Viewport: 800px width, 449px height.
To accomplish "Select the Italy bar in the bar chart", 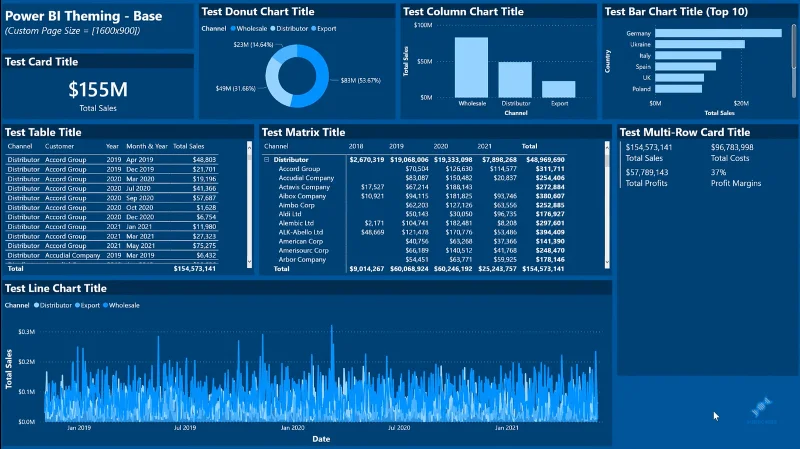I will (688, 56).
